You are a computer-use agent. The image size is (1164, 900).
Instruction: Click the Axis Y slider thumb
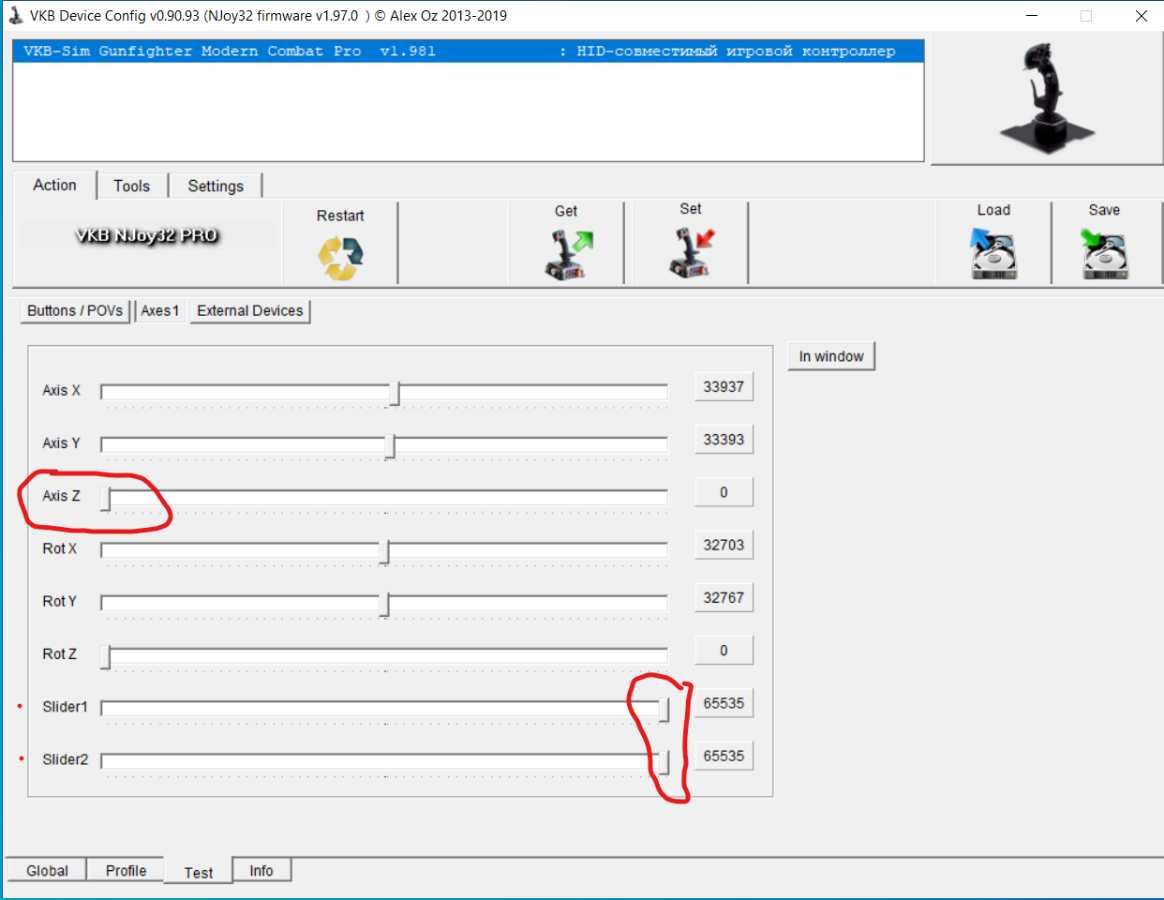[x=390, y=446]
